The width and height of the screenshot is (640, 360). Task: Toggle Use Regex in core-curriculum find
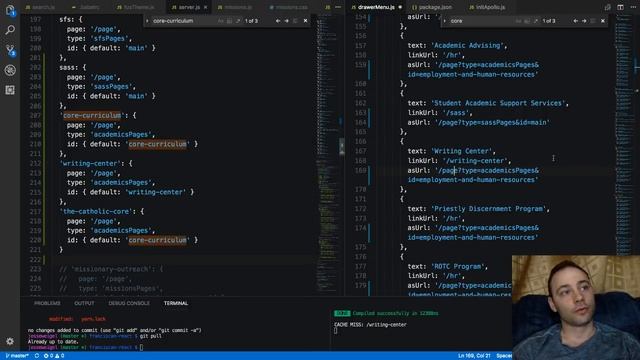[x=238, y=21]
